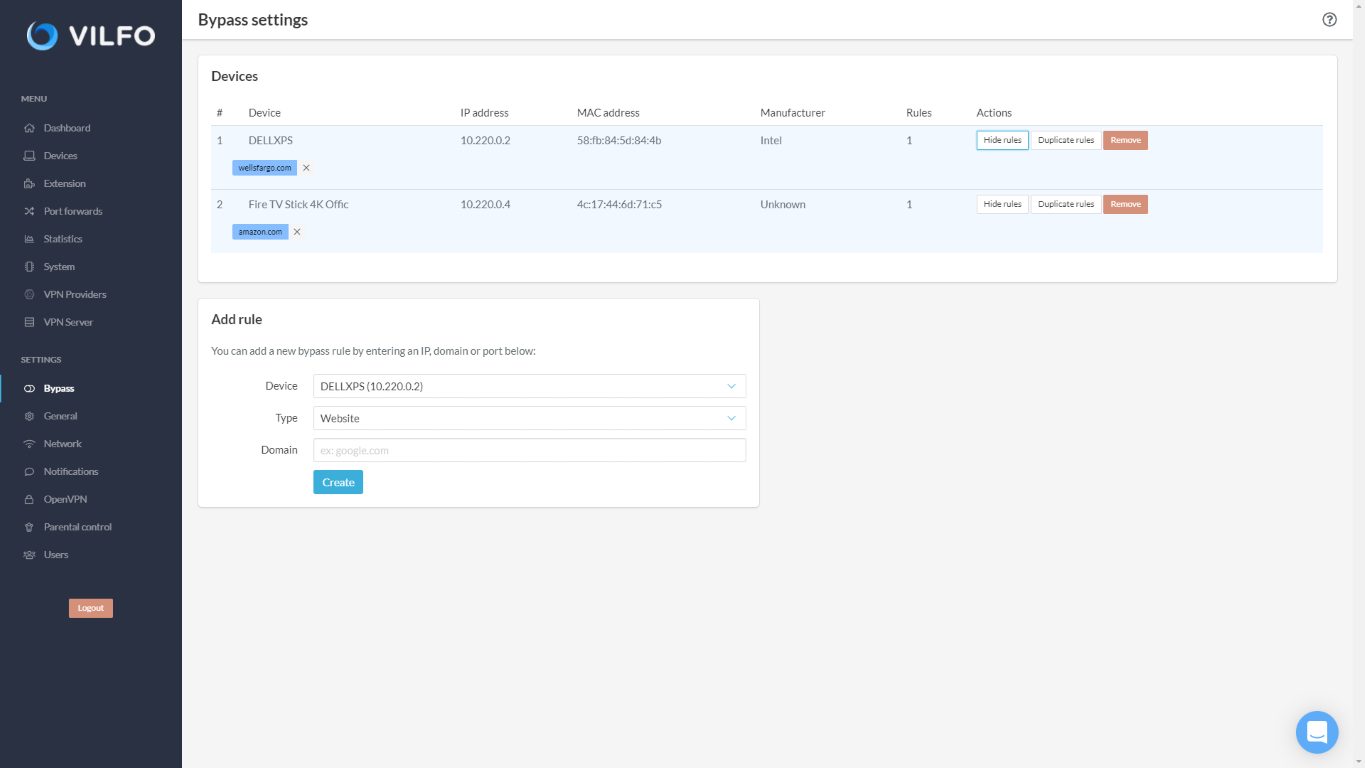The image size is (1365, 768).
Task: Click MAC address 58:fb:84:5d:84:4b
Action: point(619,140)
